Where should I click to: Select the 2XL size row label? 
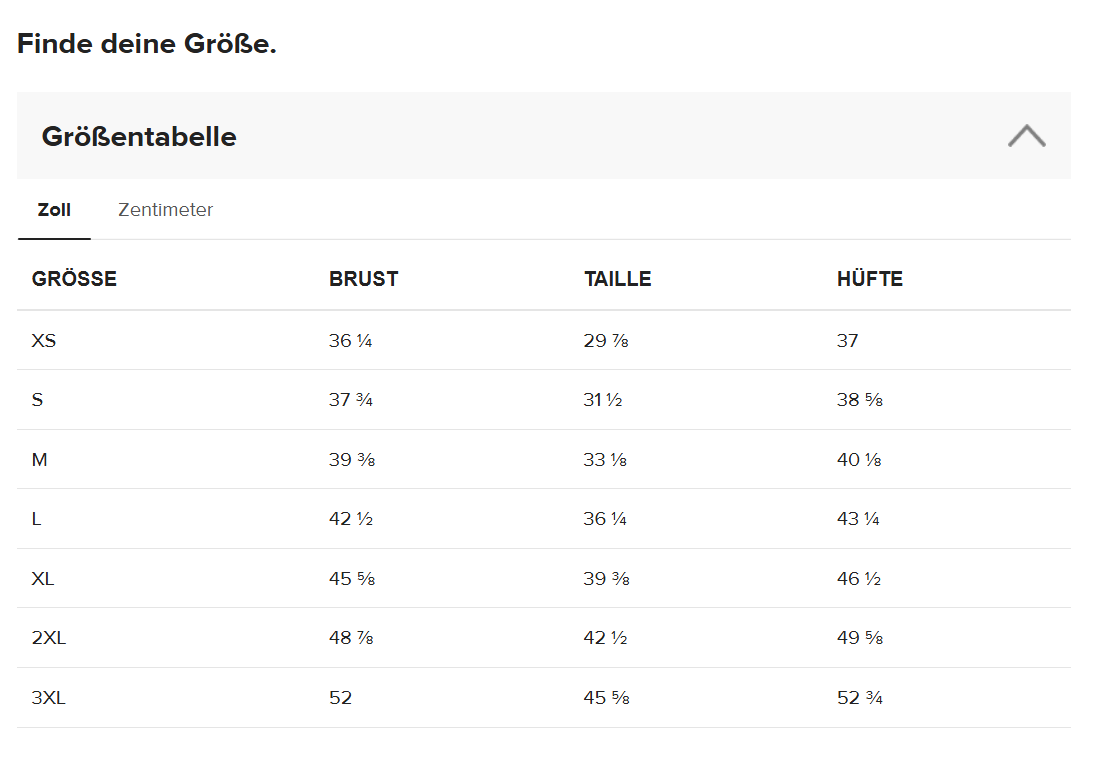coord(48,638)
